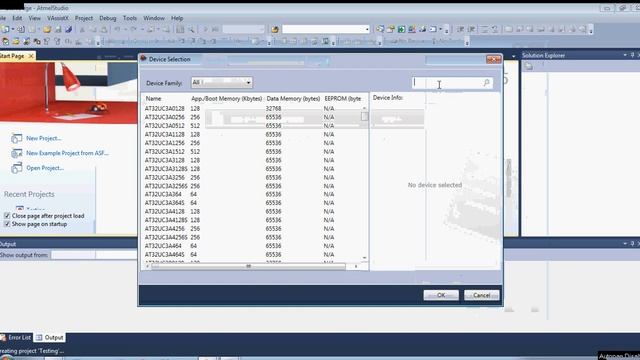Cancel the Device Selection dialog
Screen dimensions: 640x360
pyautogui.click(x=482, y=295)
